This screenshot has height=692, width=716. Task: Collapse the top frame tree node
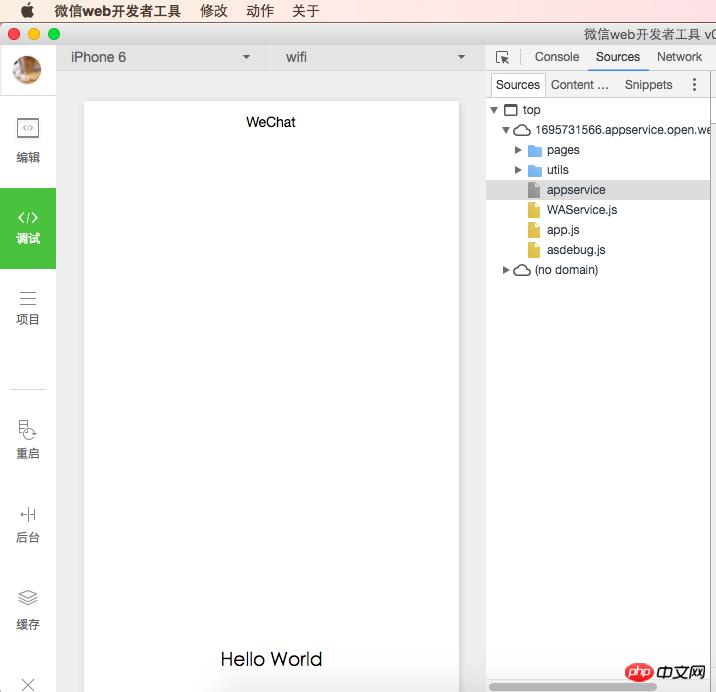494,110
